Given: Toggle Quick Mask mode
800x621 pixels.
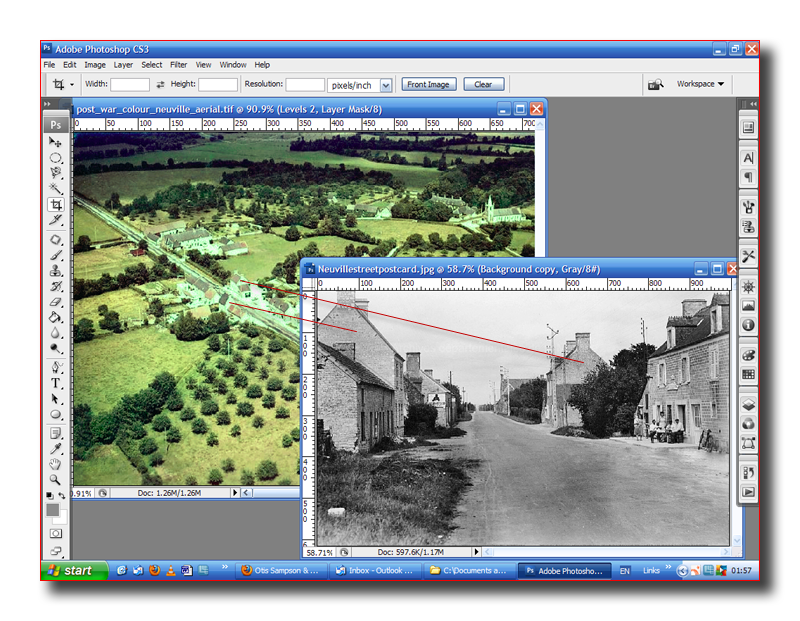Looking at the screenshot, I should click(x=56, y=534).
